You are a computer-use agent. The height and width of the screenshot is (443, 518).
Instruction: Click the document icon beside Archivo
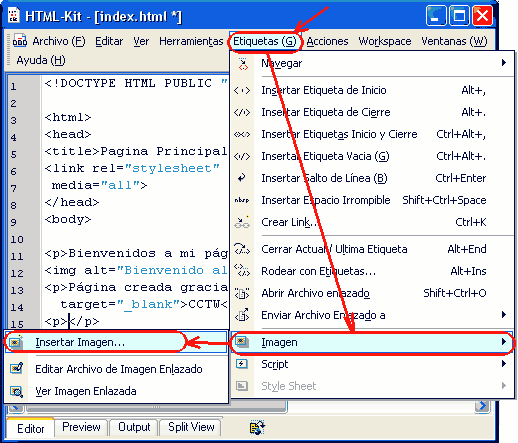20,40
